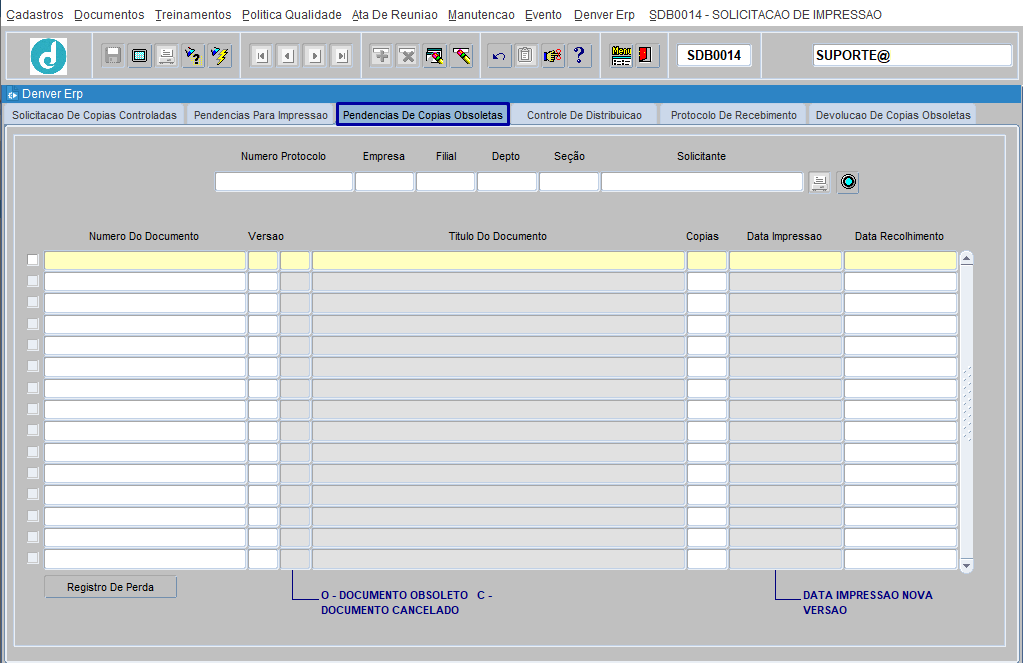Switch to Devolucao De Copias Obsoletas tab

click(893, 115)
